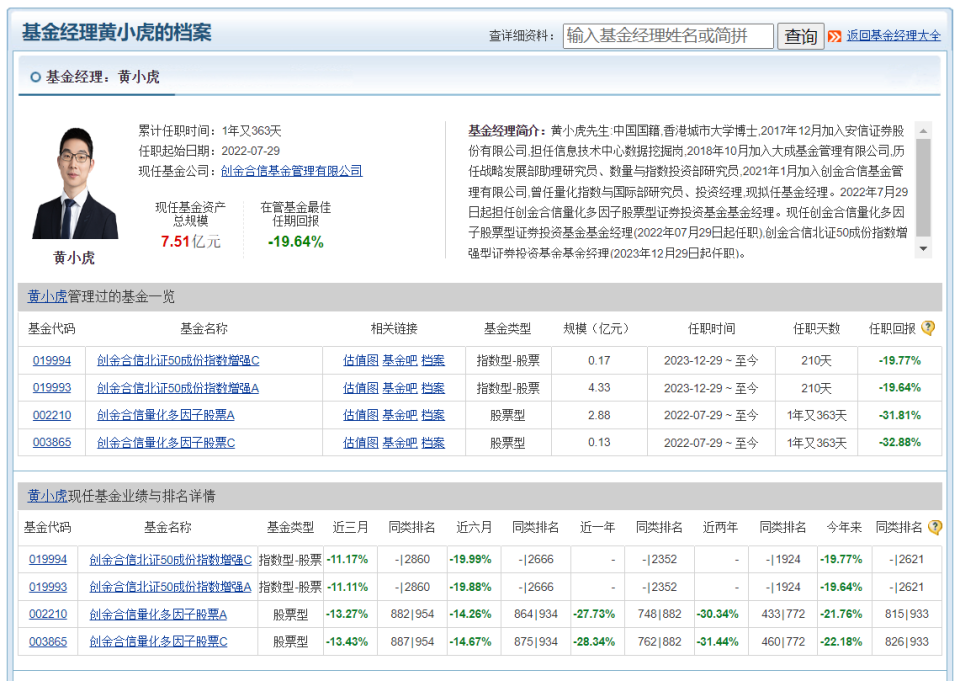This screenshot has width=960, height=681.
Task: Click 黄小虎 link in 管理过的基金一览 heading
Action: tap(47, 296)
